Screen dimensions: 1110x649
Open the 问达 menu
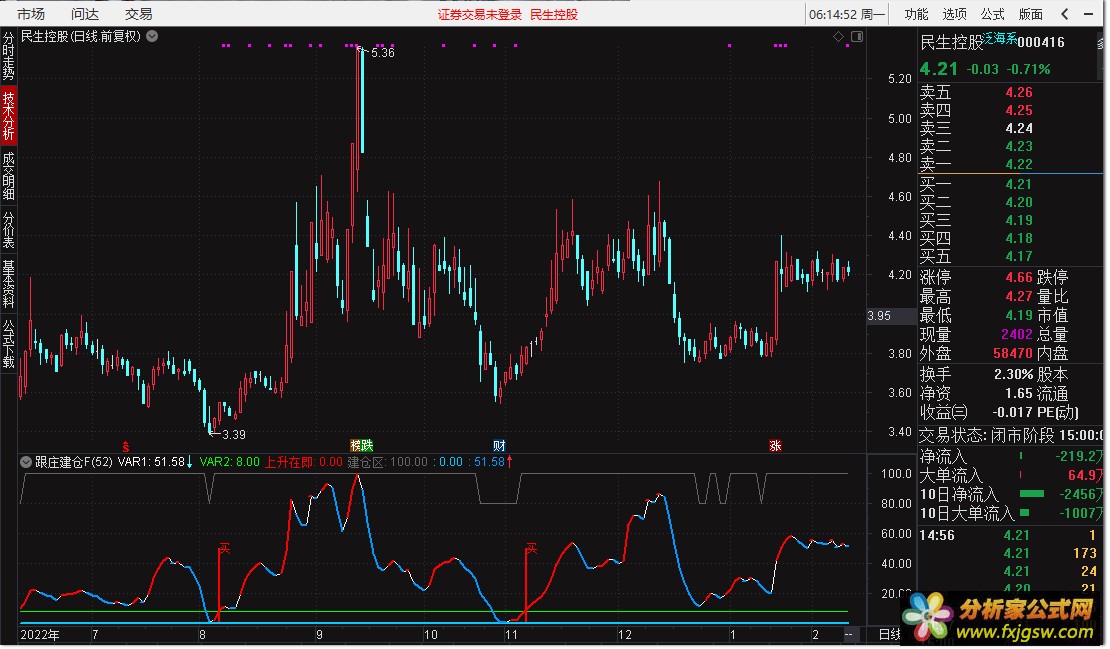tap(85, 13)
